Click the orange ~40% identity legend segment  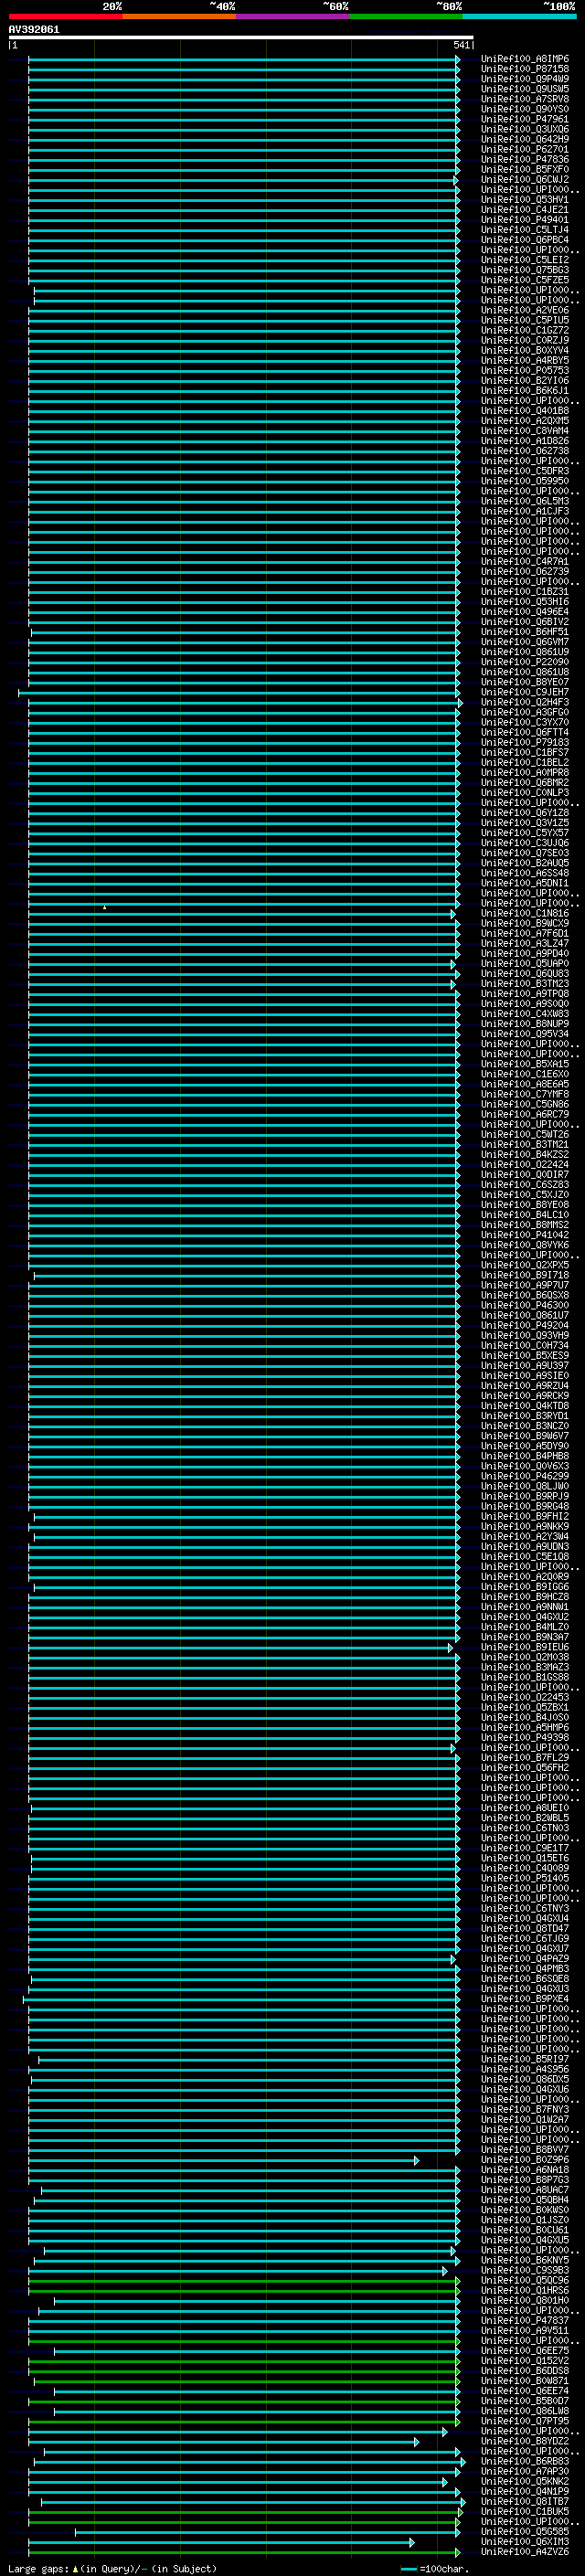(x=179, y=16)
